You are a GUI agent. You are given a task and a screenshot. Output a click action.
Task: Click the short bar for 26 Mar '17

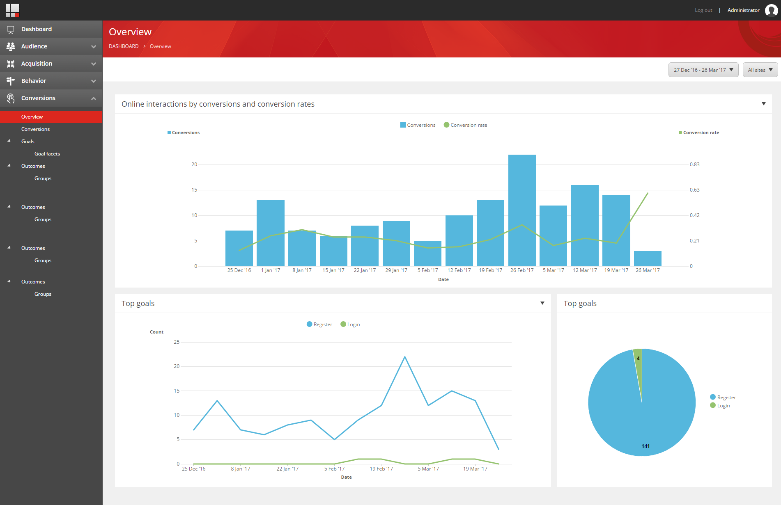pyautogui.click(x=648, y=258)
